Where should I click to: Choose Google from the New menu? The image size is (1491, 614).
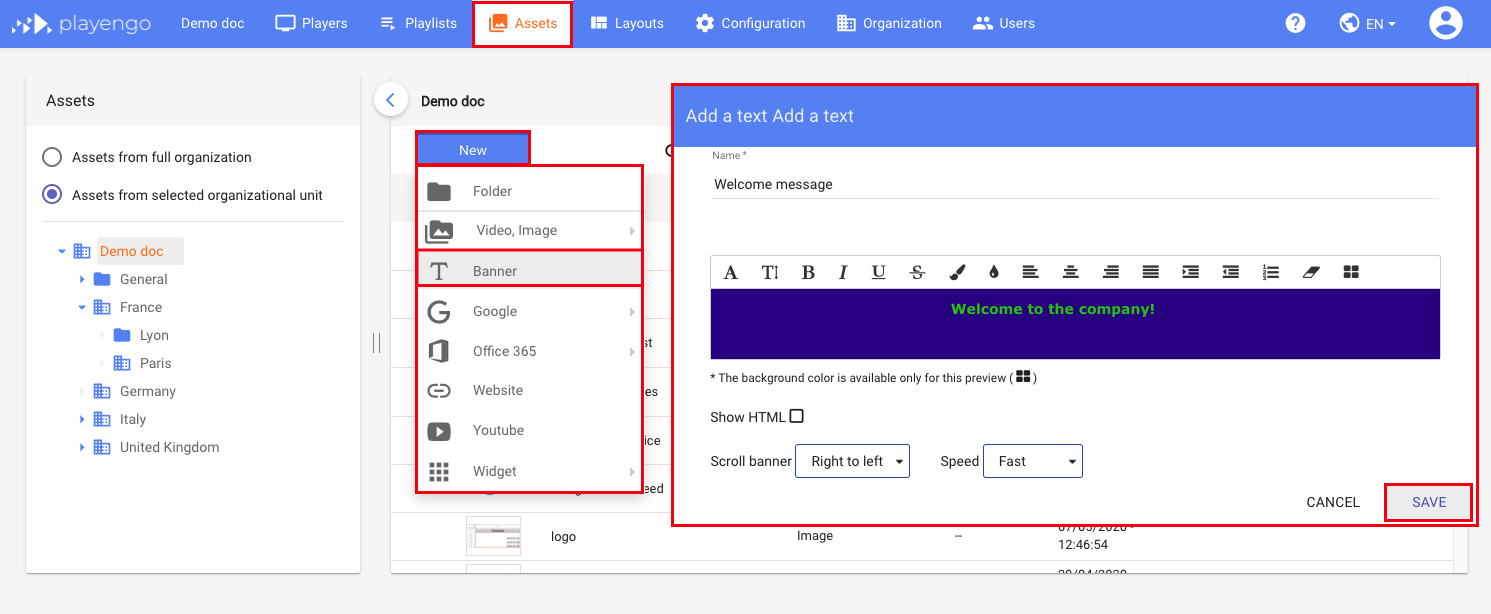529,311
